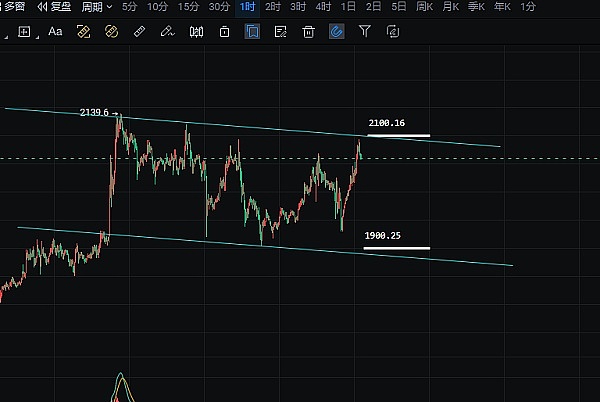Click the ruler measurement tool icon

tap(140, 31)
